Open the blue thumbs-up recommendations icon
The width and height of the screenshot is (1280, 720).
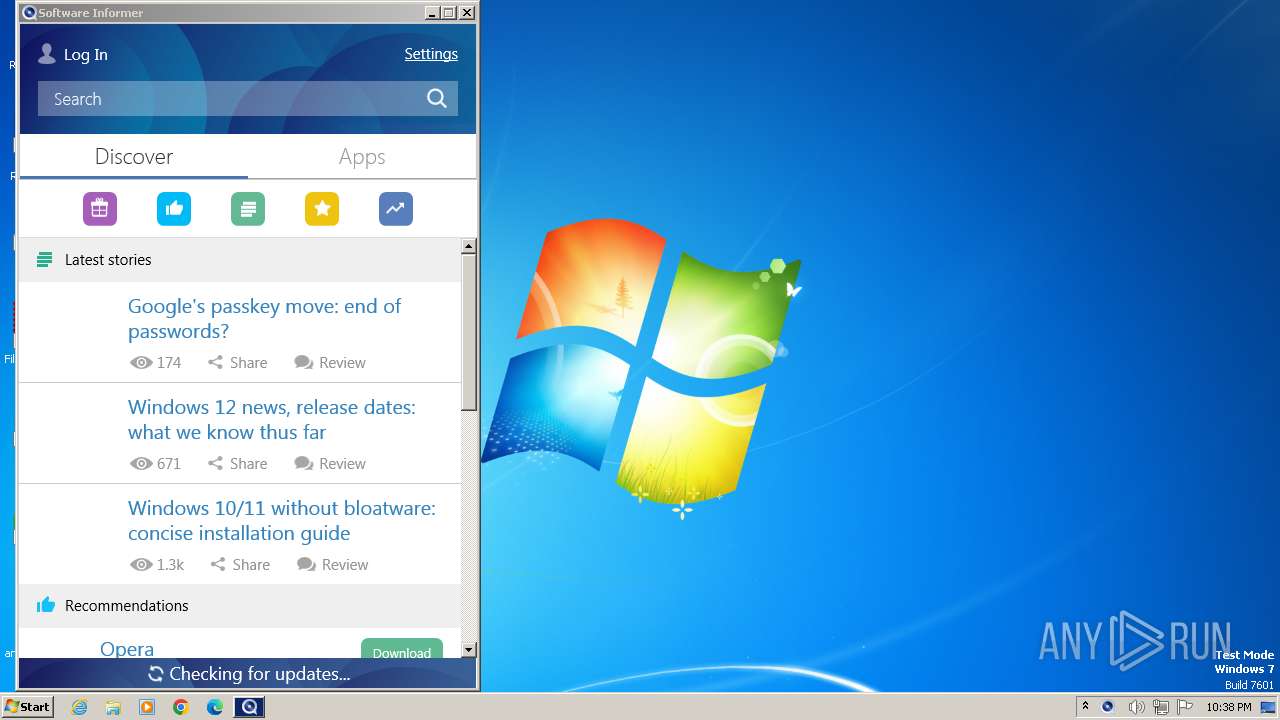(x=174, y=209)
